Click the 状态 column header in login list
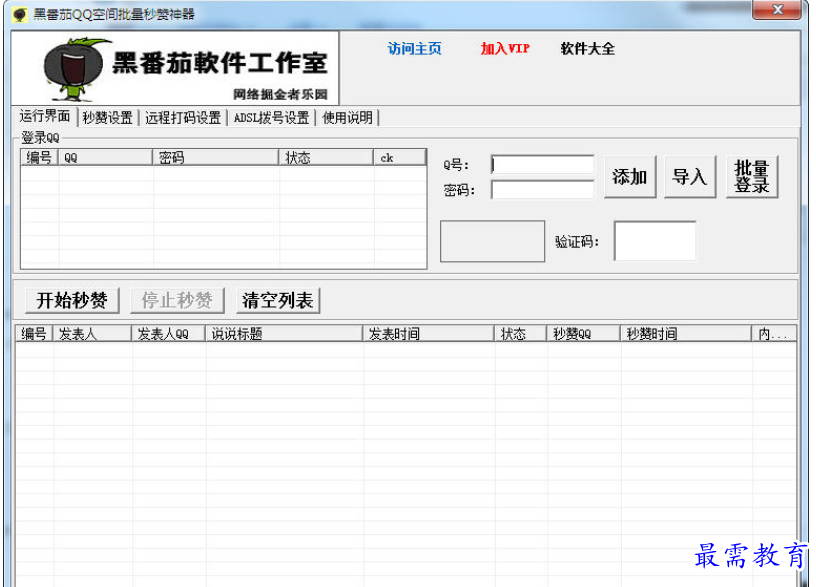Screen dimensions: 816x587 click(x=326, y=157)
